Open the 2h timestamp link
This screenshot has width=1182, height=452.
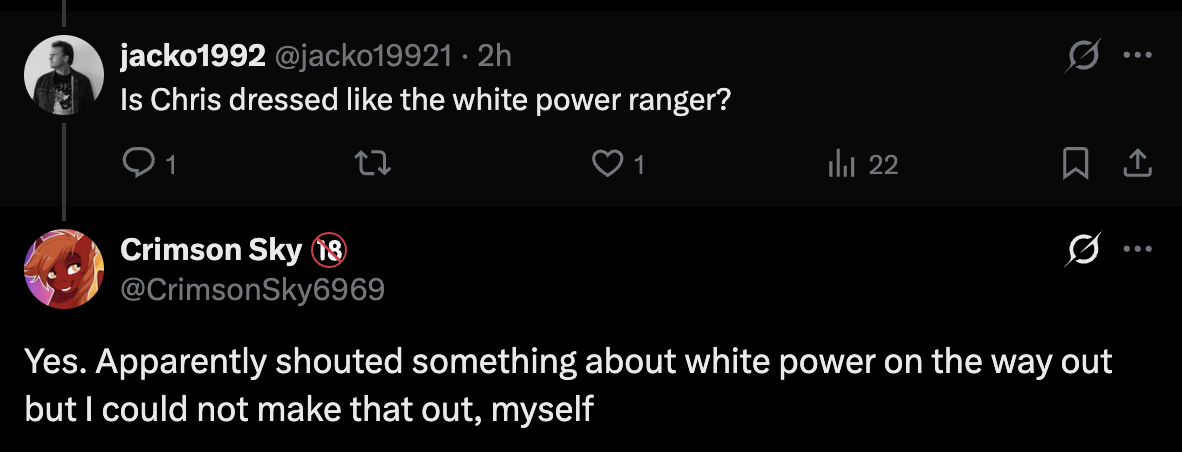click(494, 57)
